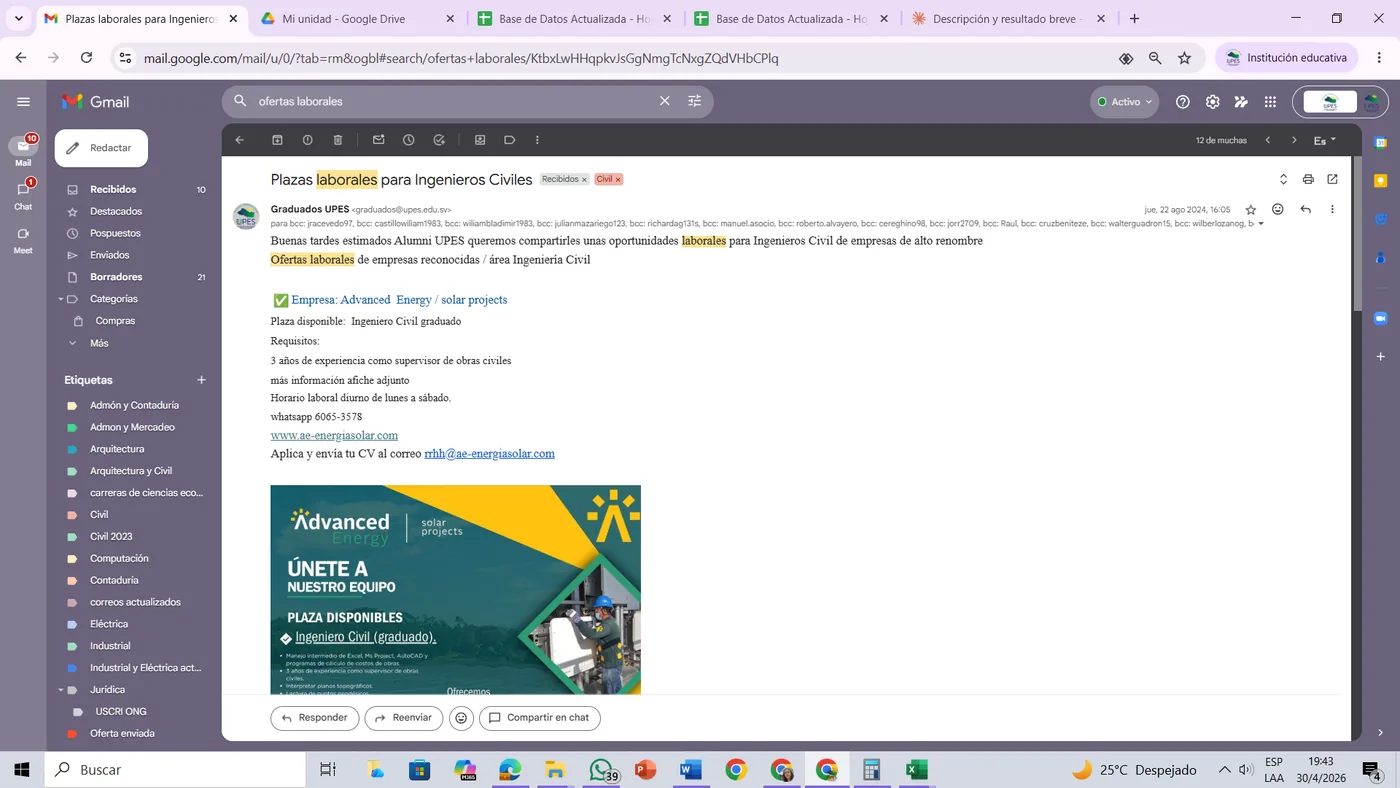Move email to another folder icon
Viewport: 1400px width, 788px height.
(480, 140)
